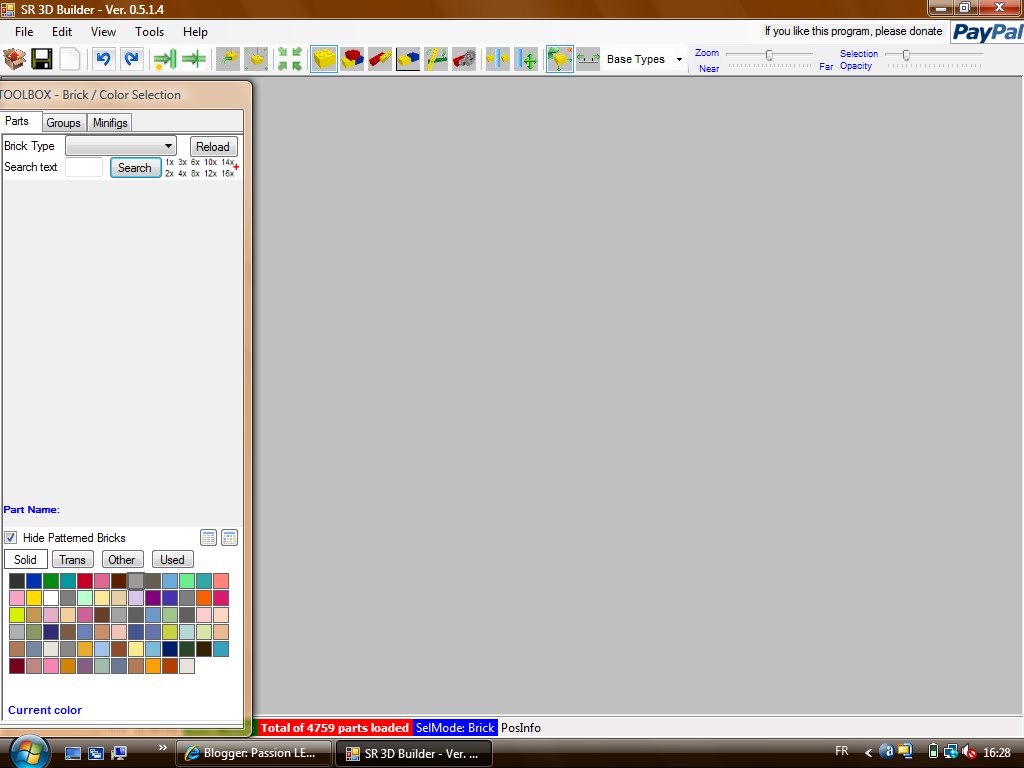Select the 2x size filter
Screen dimensions: 1024x768
169,174
